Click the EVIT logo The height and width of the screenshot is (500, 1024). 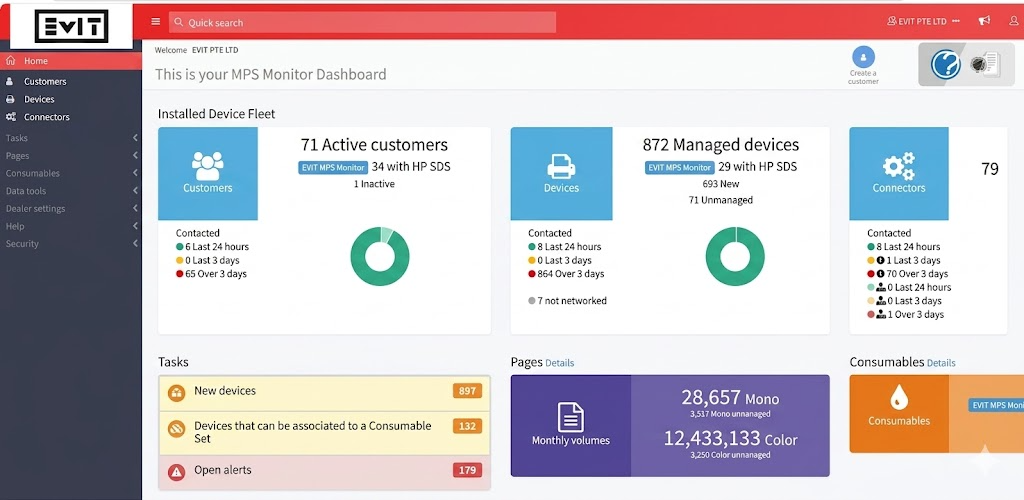[71, 26]
